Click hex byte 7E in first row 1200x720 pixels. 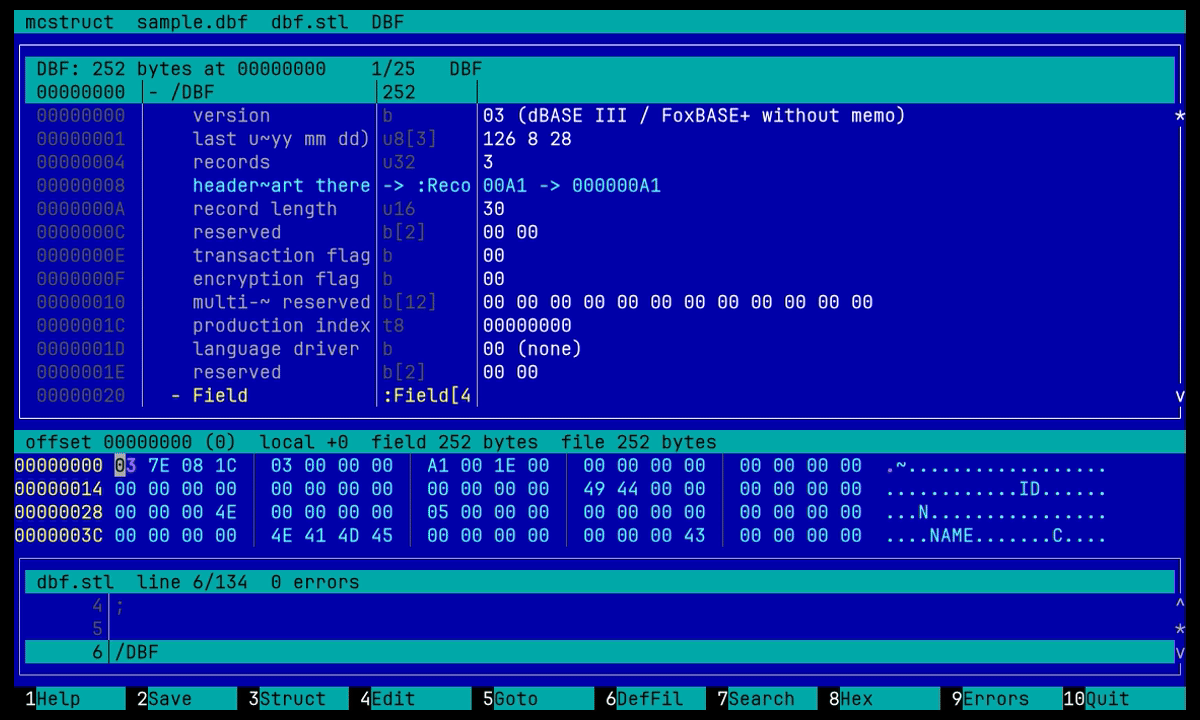(159, 465)
